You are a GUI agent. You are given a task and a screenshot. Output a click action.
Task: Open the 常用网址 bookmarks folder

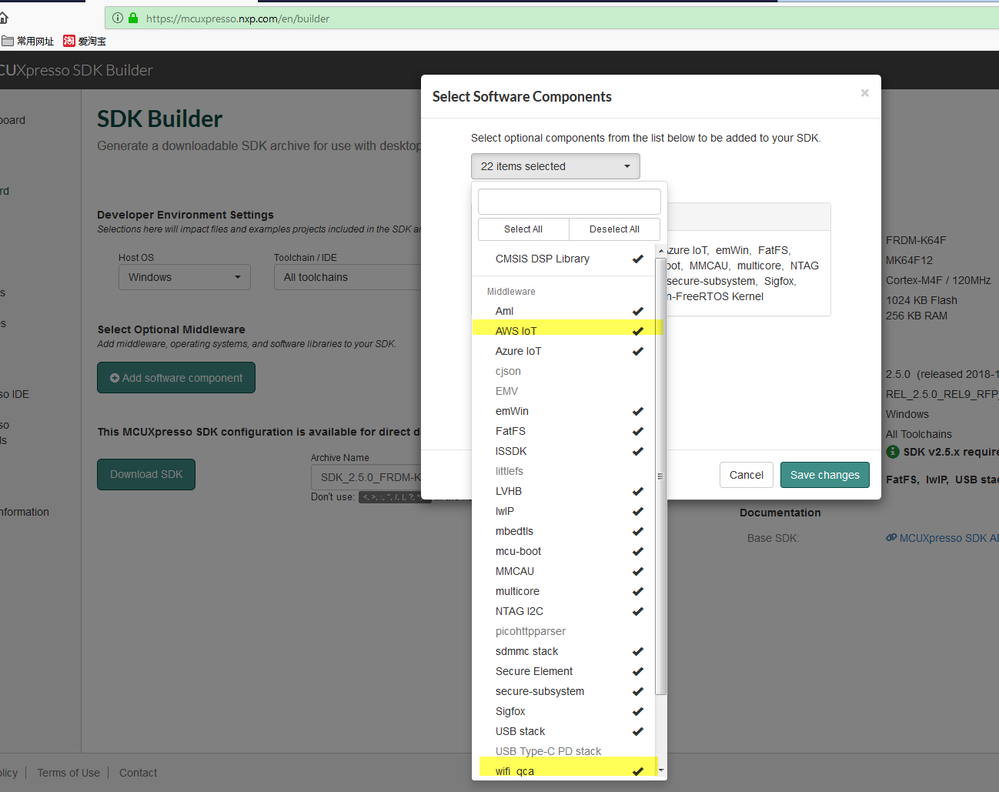27,41
